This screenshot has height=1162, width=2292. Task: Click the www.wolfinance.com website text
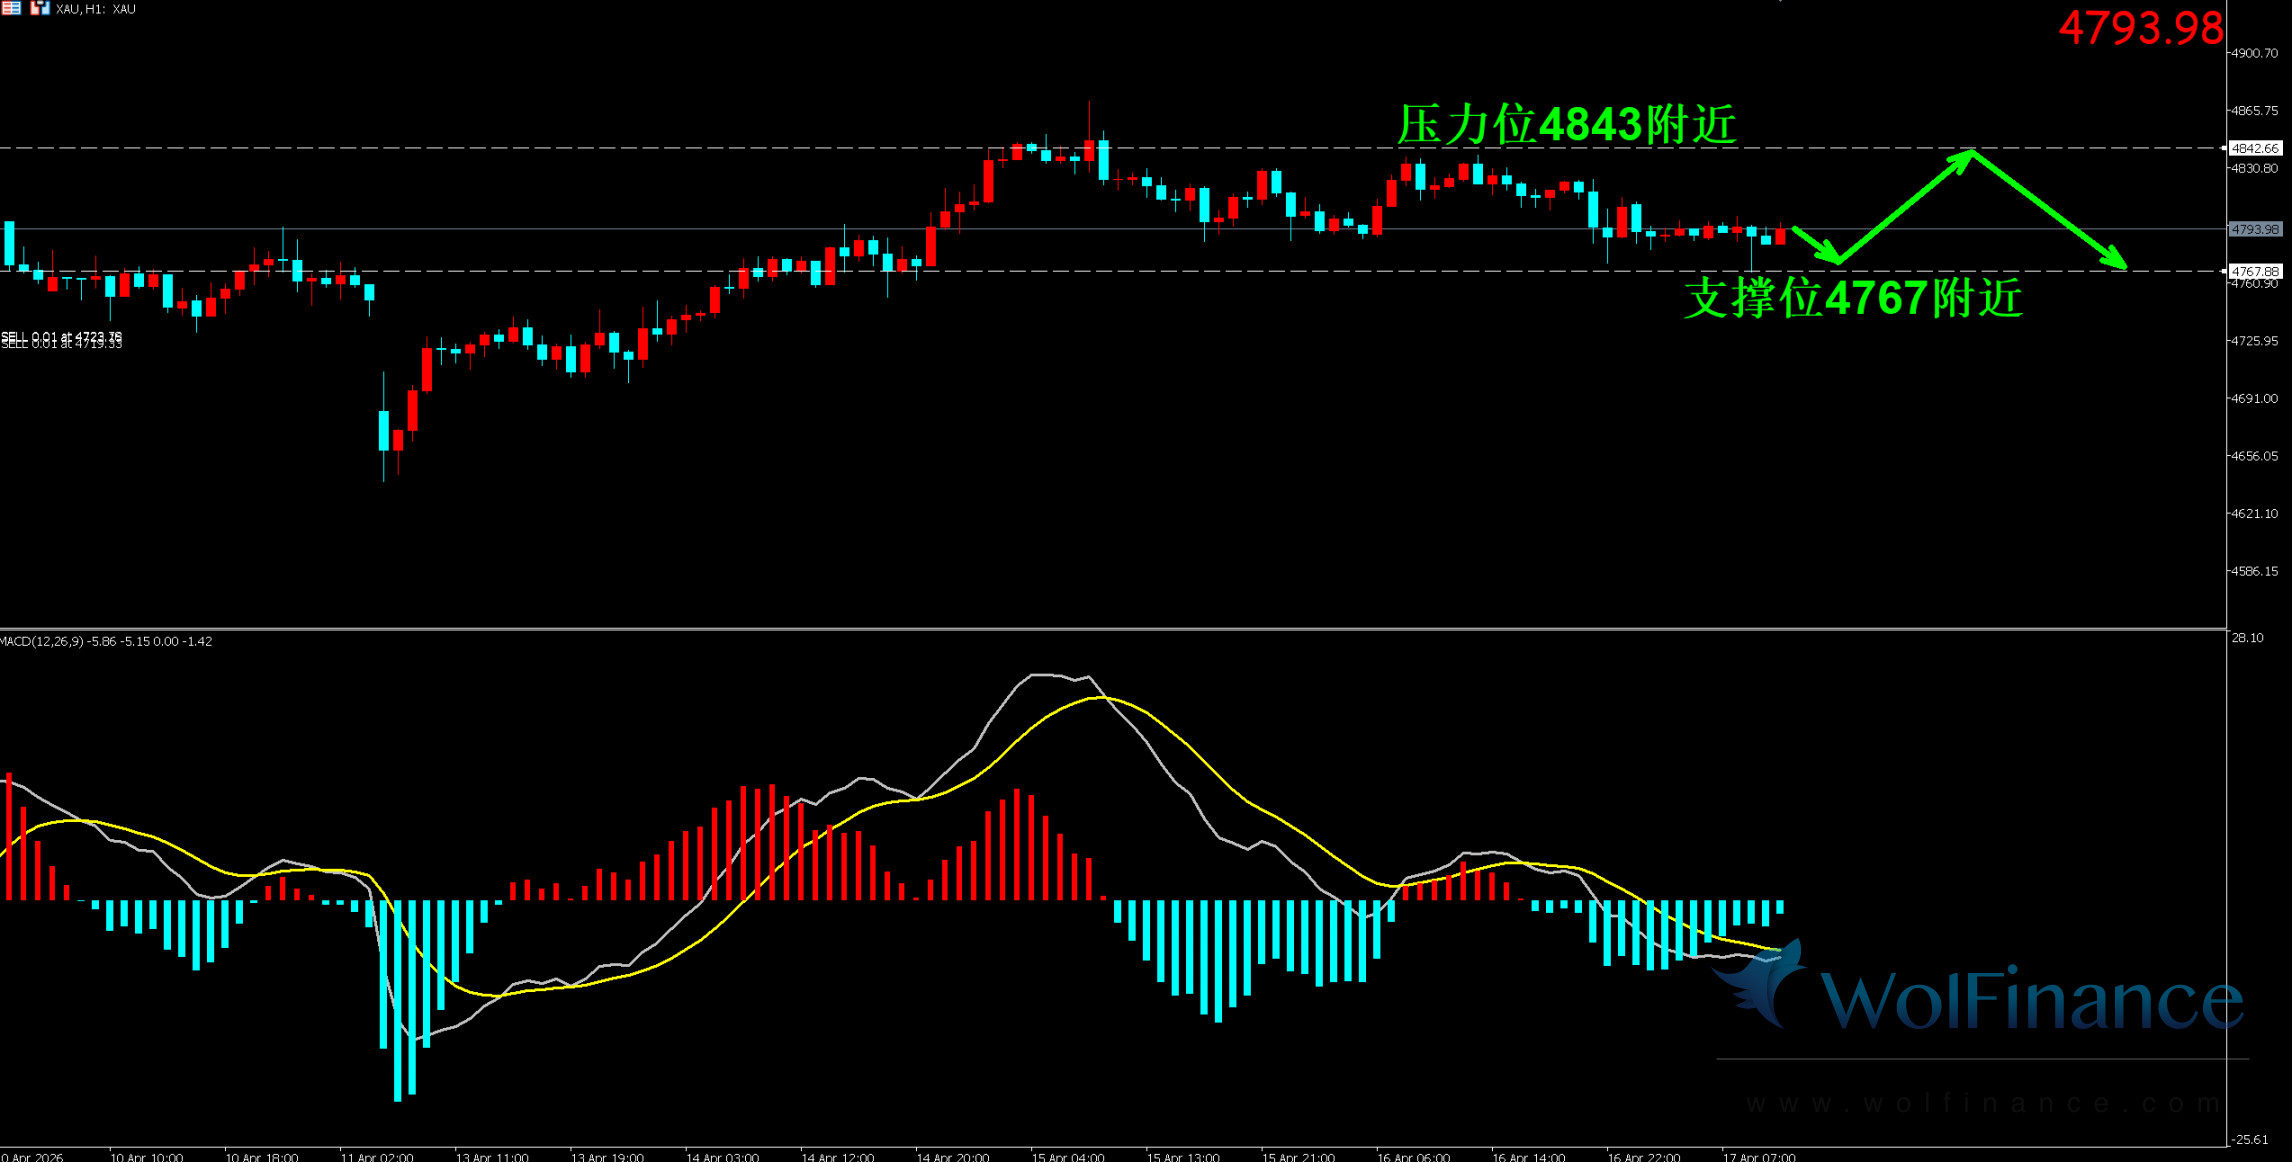tap(1982, 1103)
